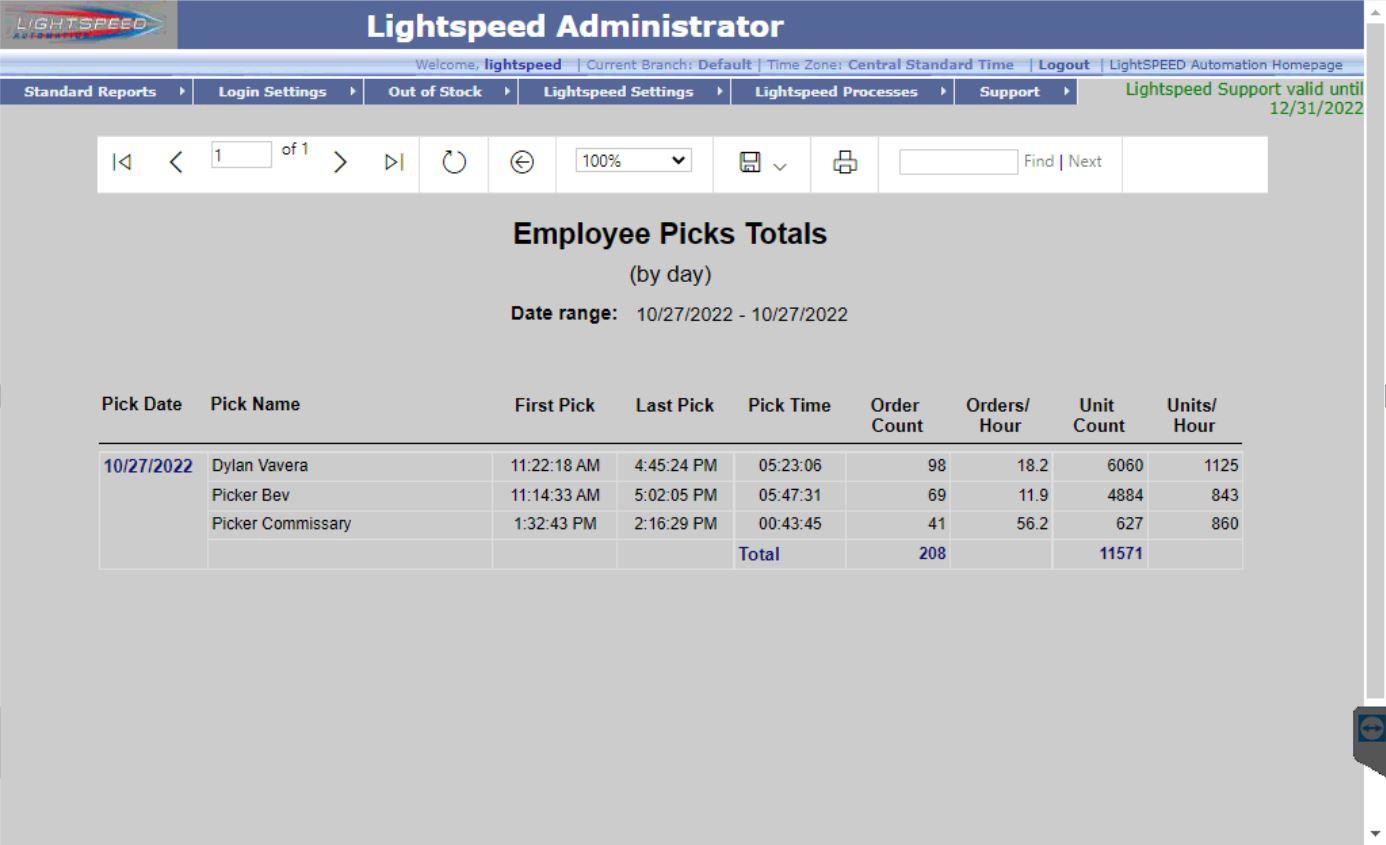Viewport: 1386px width, 845px height.
Task: Click the Picker Bev name cell
Action: (x=350, y=495)
